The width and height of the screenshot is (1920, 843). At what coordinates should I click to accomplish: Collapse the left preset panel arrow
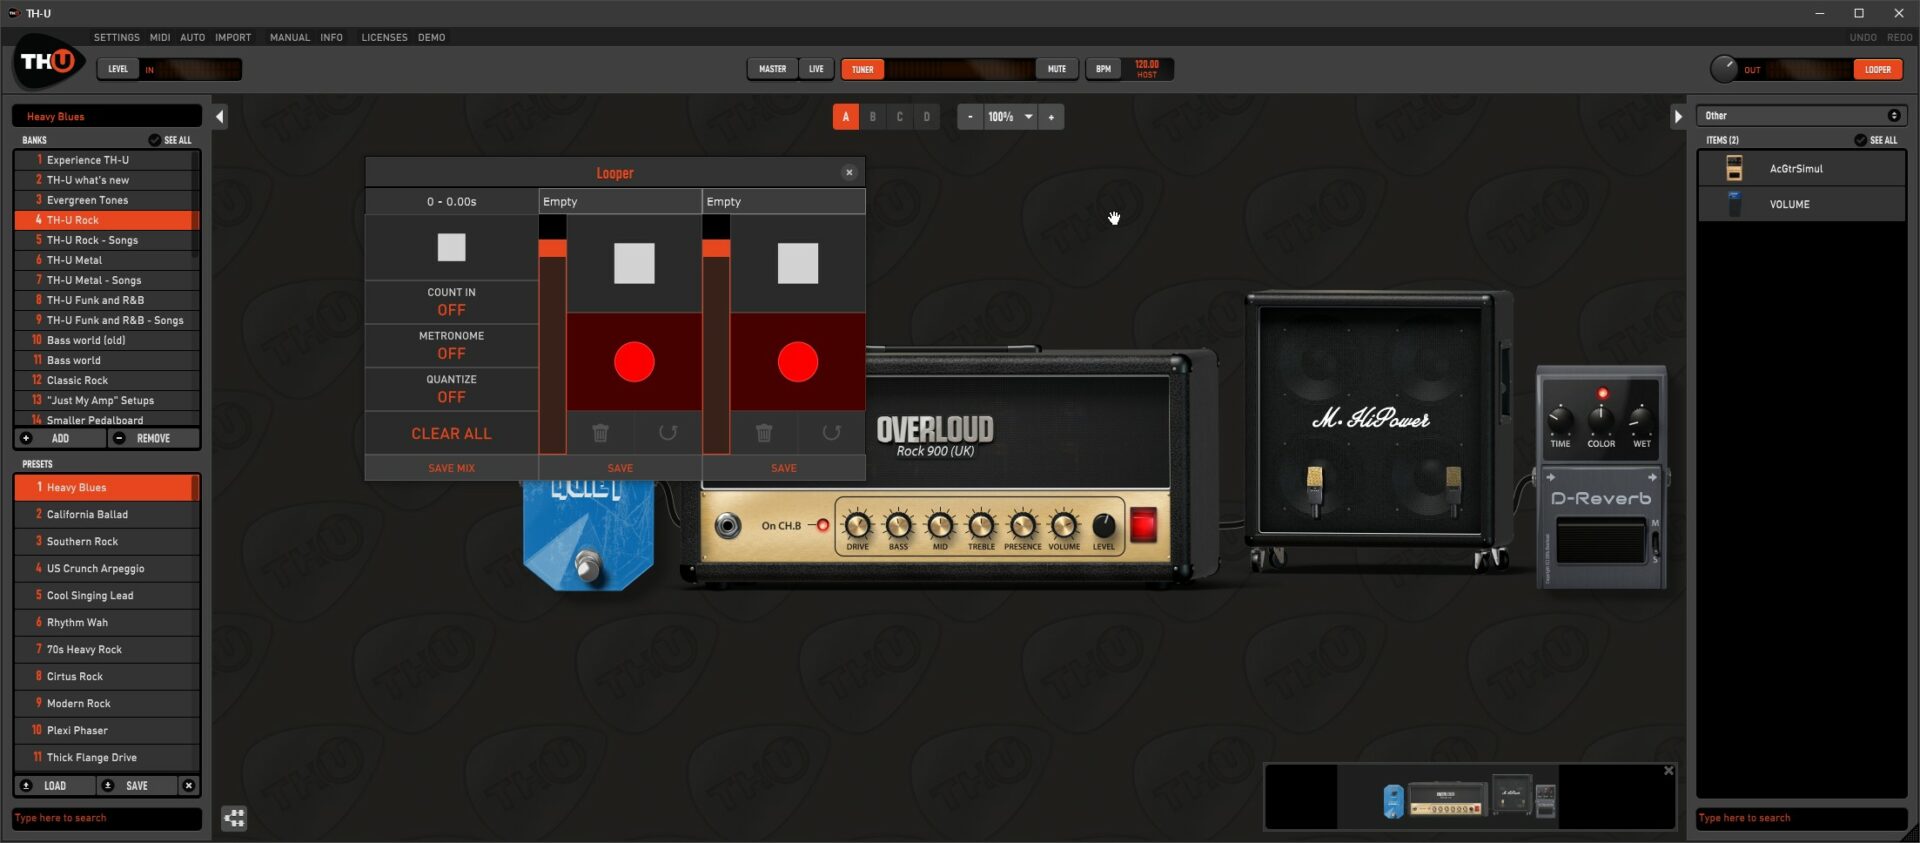220,117
